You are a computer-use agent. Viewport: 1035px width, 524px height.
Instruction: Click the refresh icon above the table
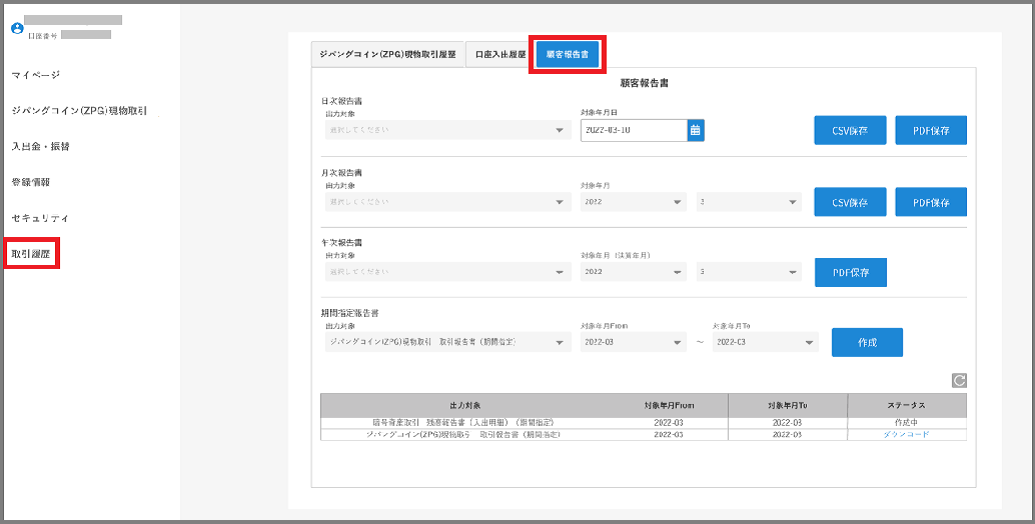point(959,380)
